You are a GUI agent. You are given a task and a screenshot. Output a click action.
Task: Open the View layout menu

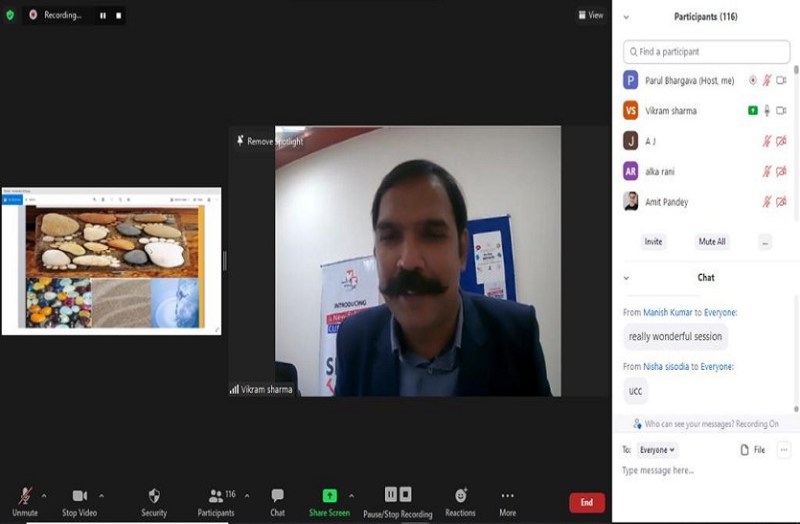click(591, 15)
